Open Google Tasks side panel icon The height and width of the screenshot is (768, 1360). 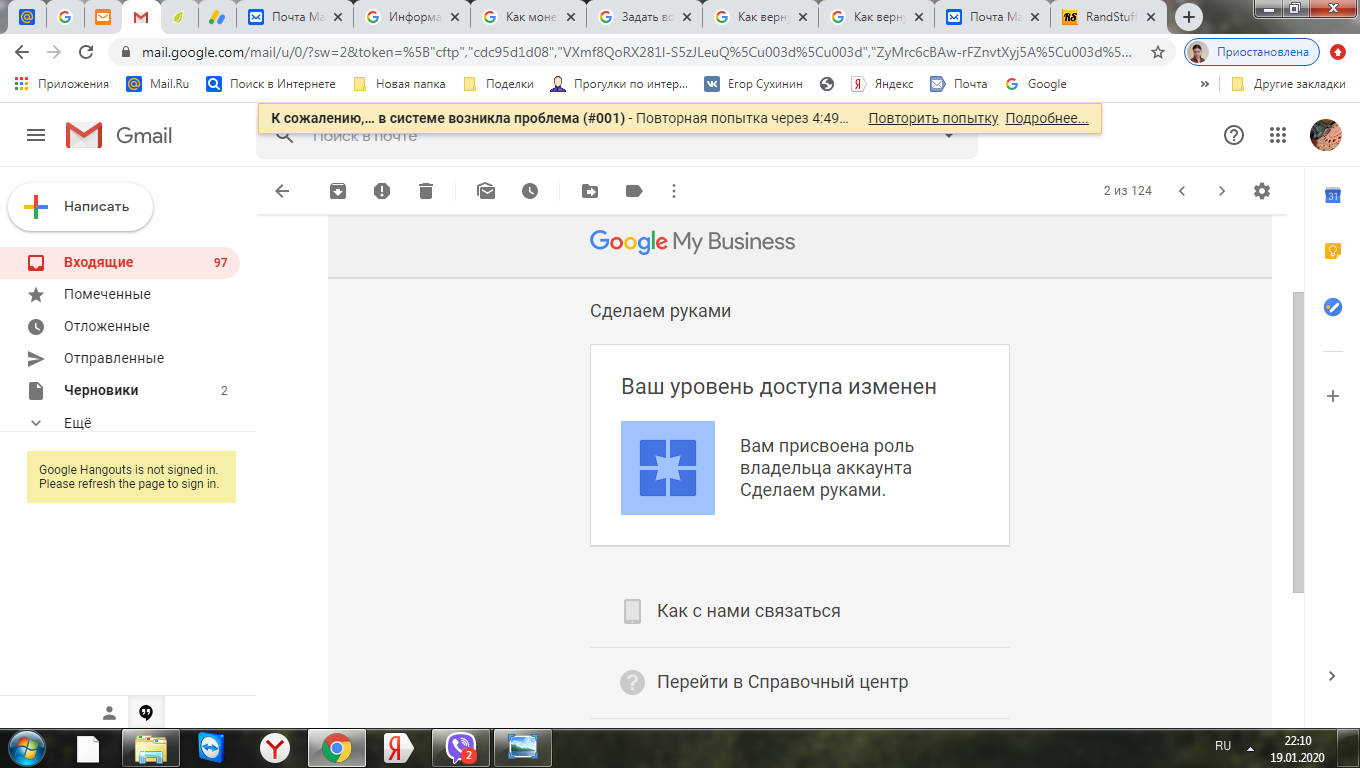tap(1332, 308)
